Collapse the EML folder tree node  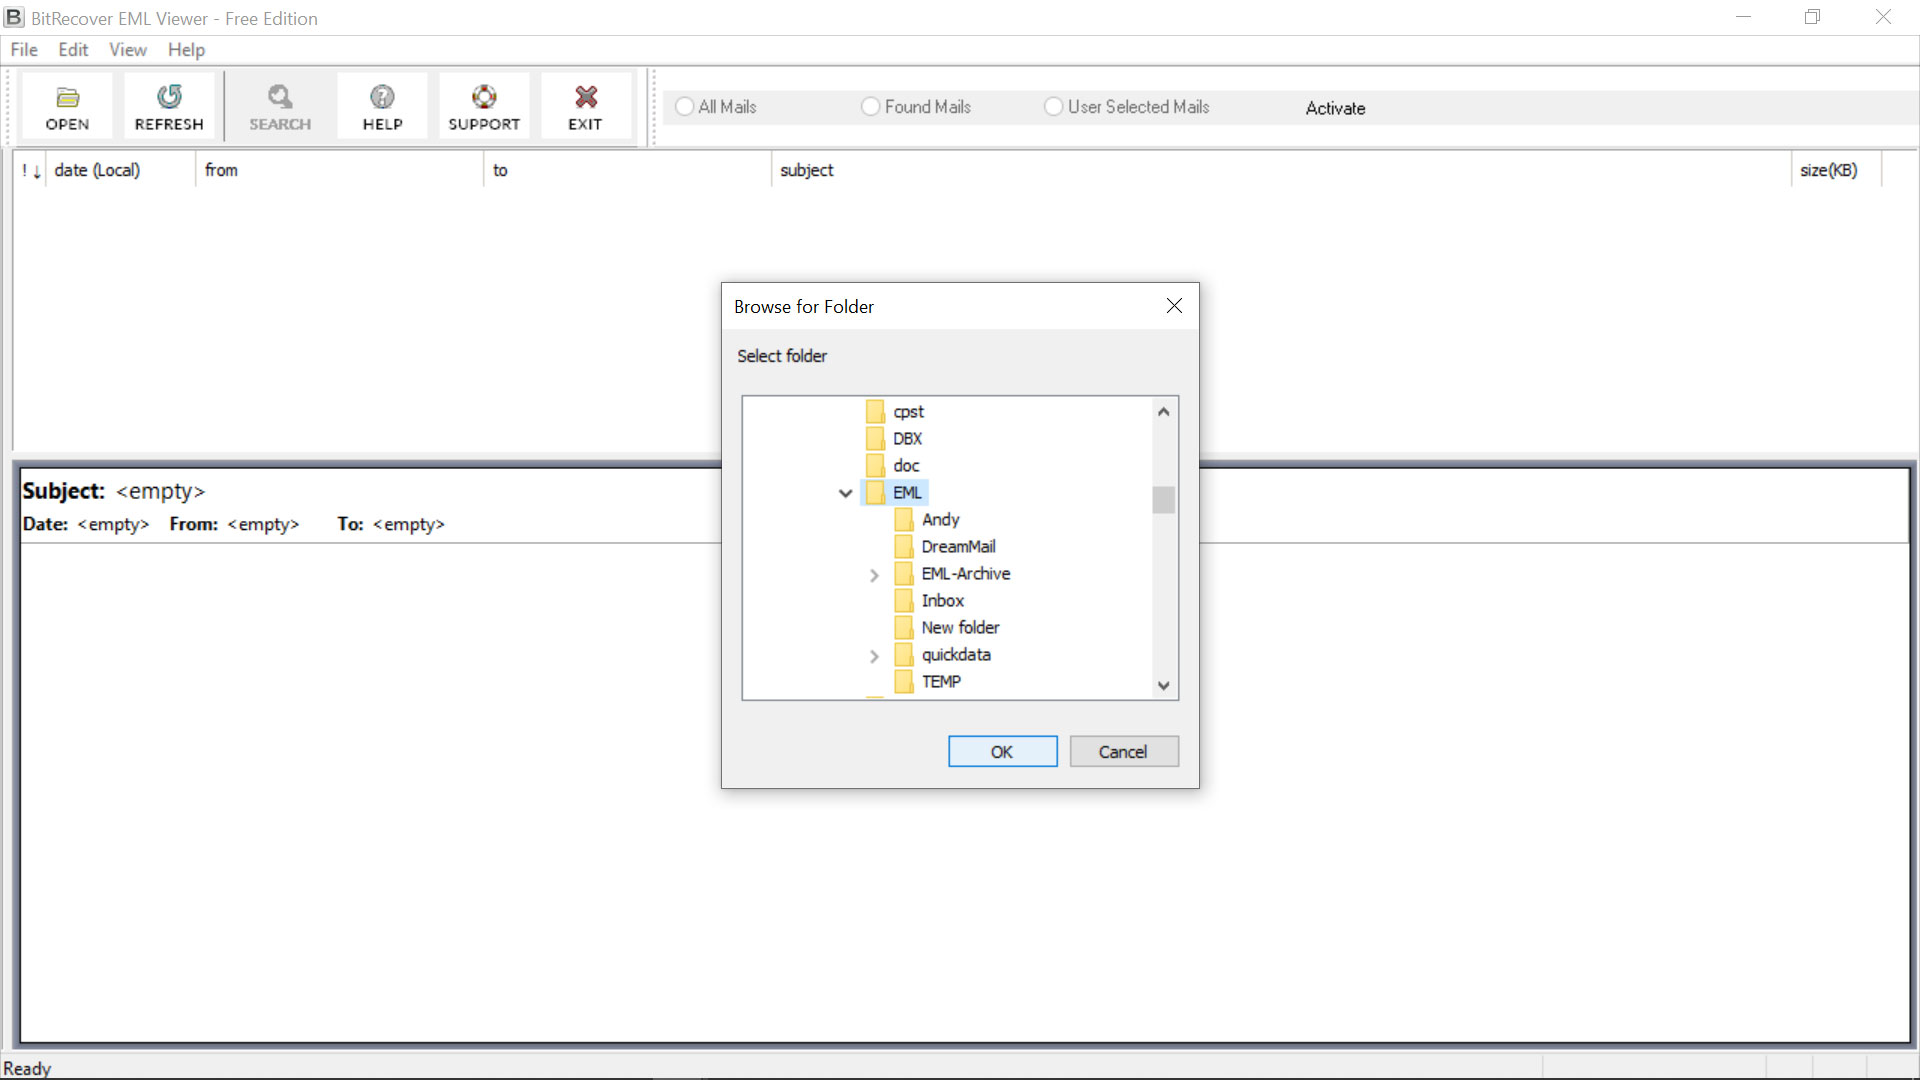tap(846, 493)
